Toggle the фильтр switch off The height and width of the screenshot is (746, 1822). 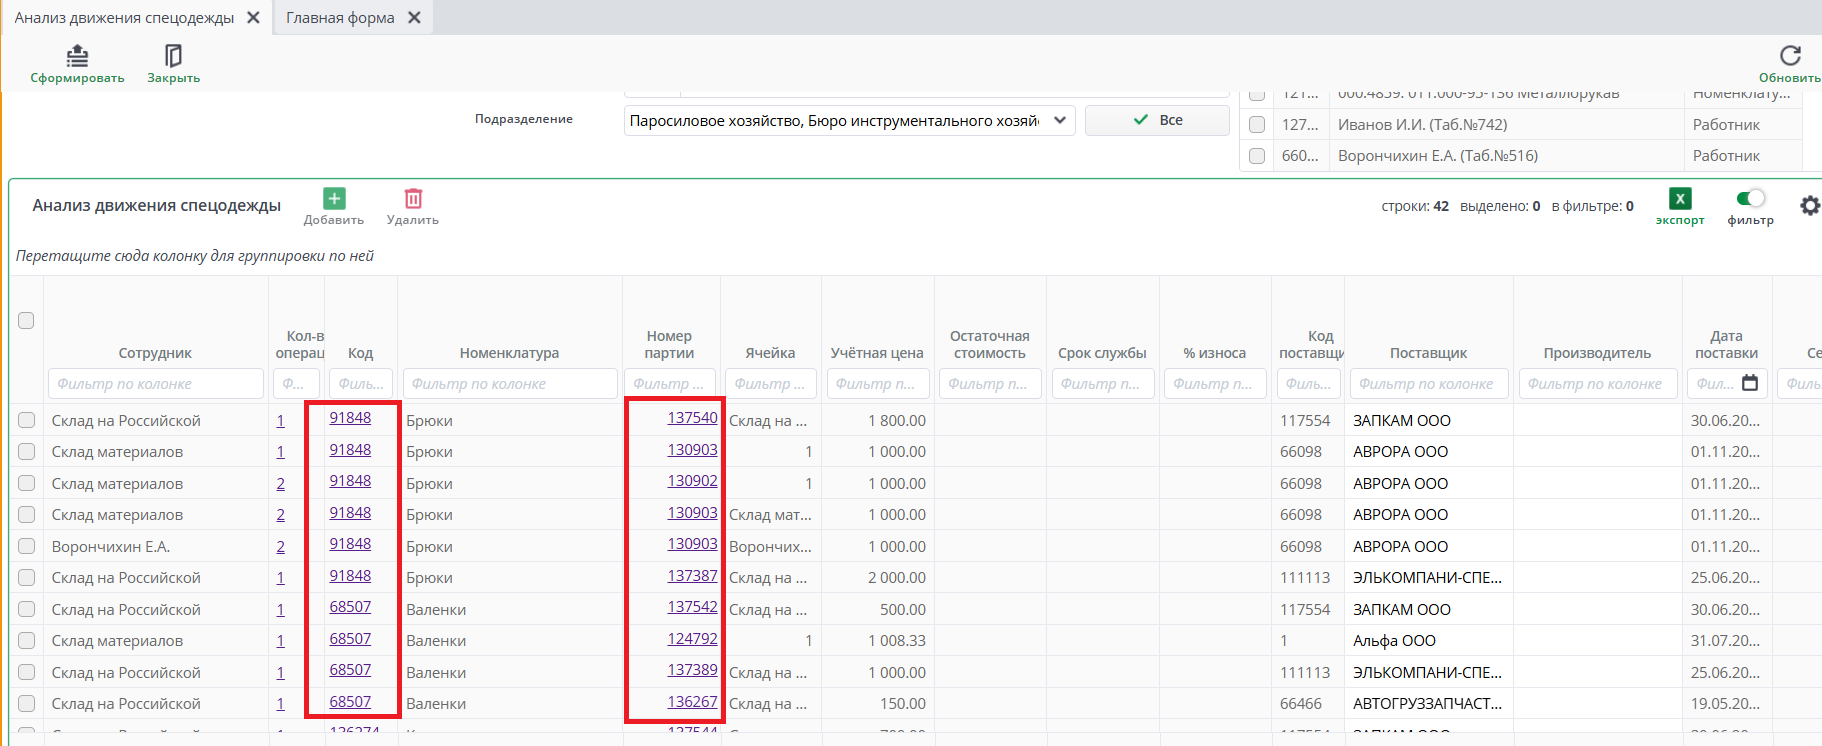(x=1750, y=198)
